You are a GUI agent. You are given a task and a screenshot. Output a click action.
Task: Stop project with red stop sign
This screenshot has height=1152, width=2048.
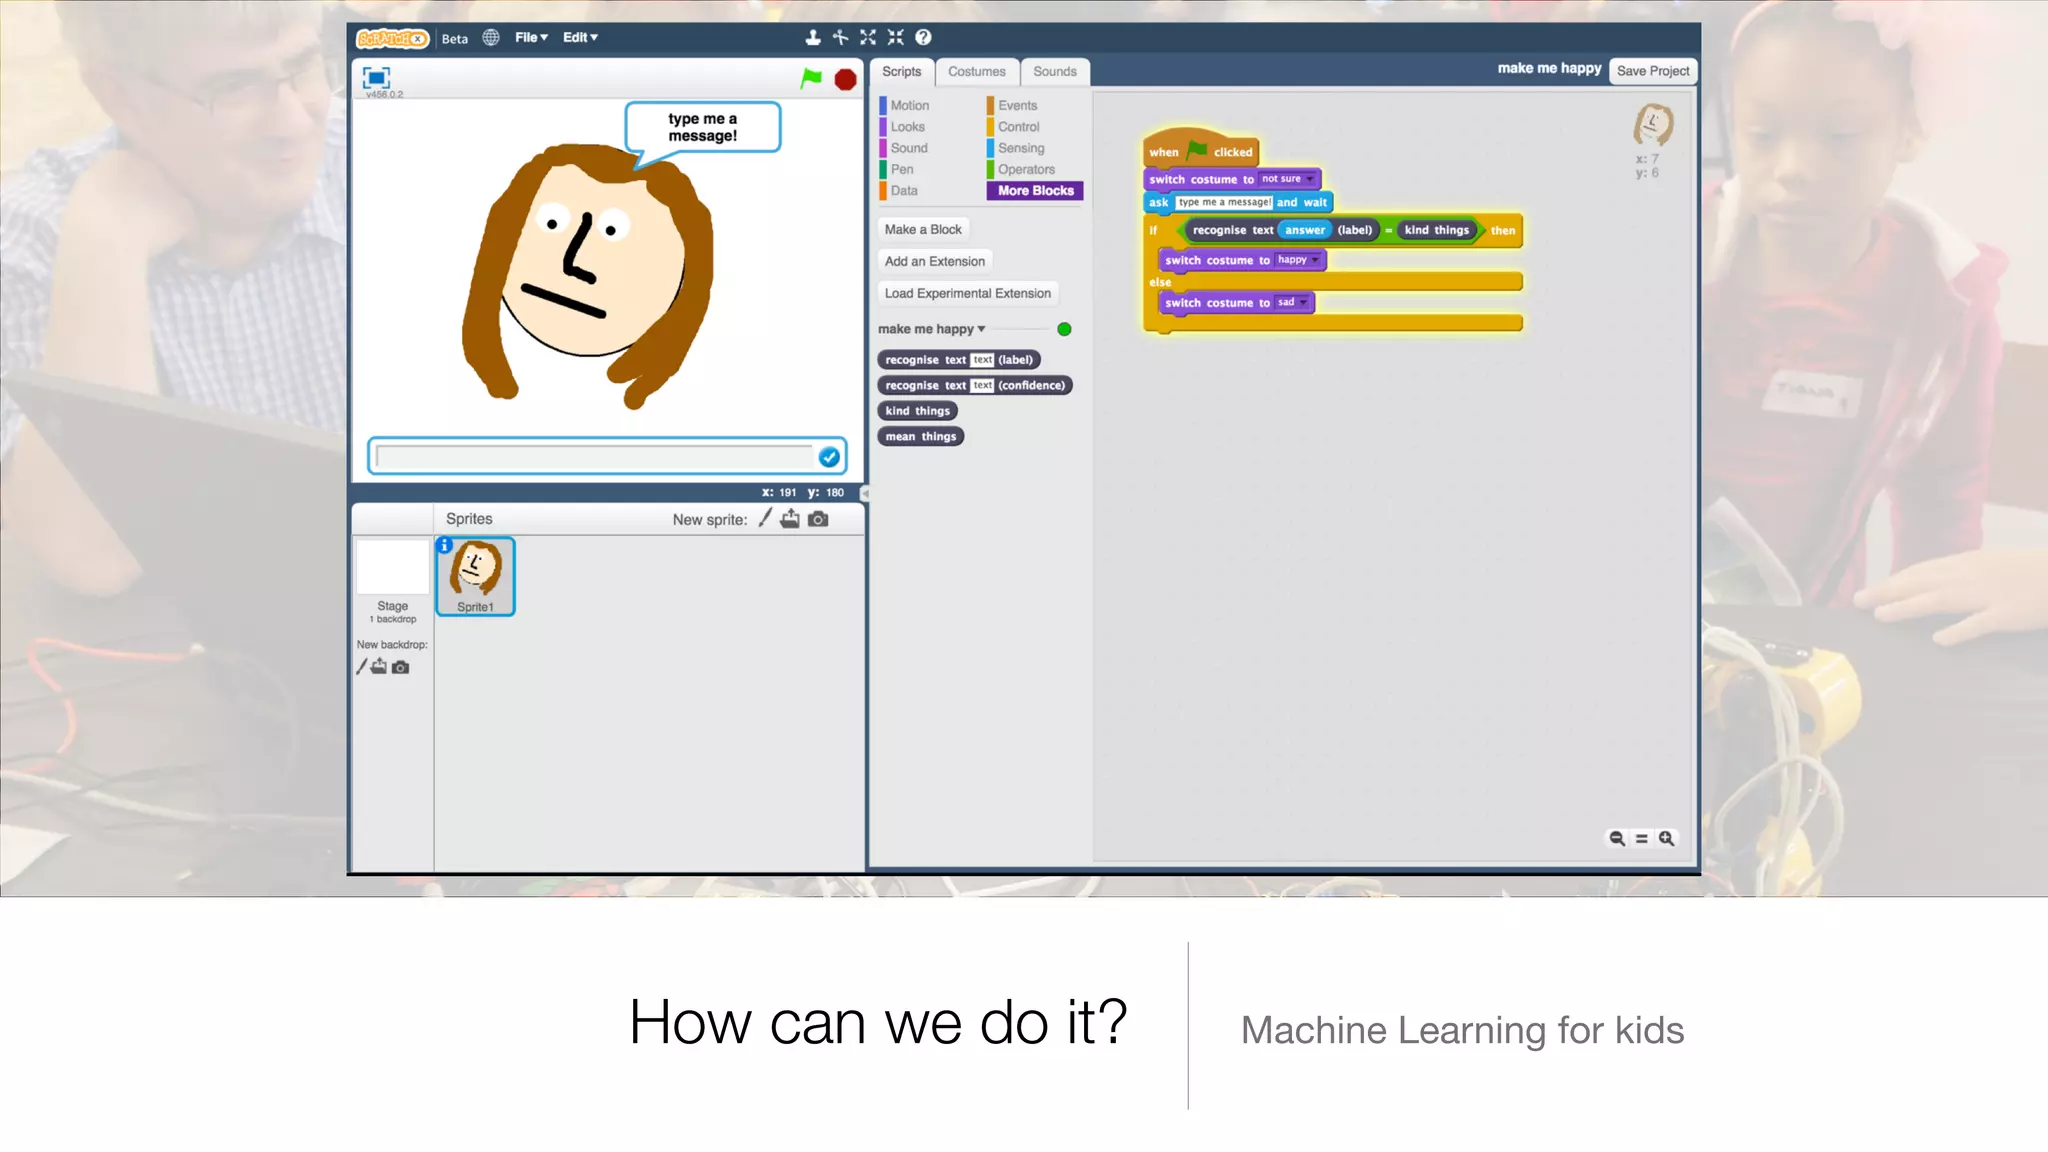point(845,79)
